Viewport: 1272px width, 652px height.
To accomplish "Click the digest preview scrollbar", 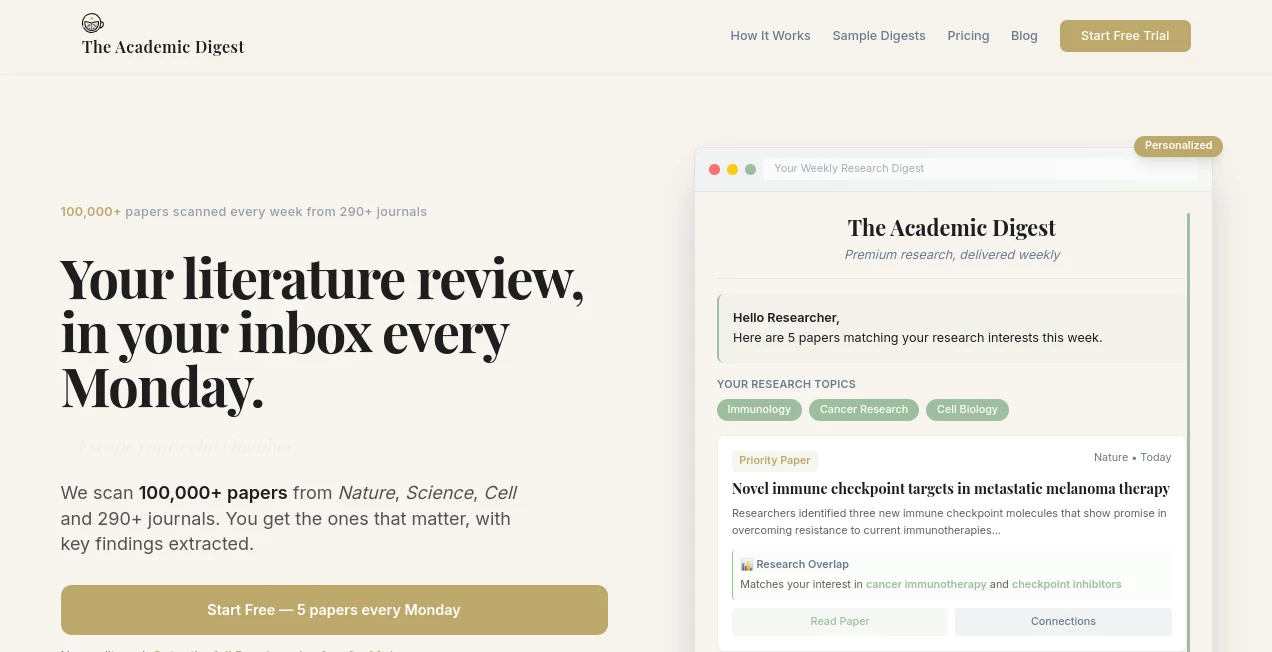I will 1189,432.
